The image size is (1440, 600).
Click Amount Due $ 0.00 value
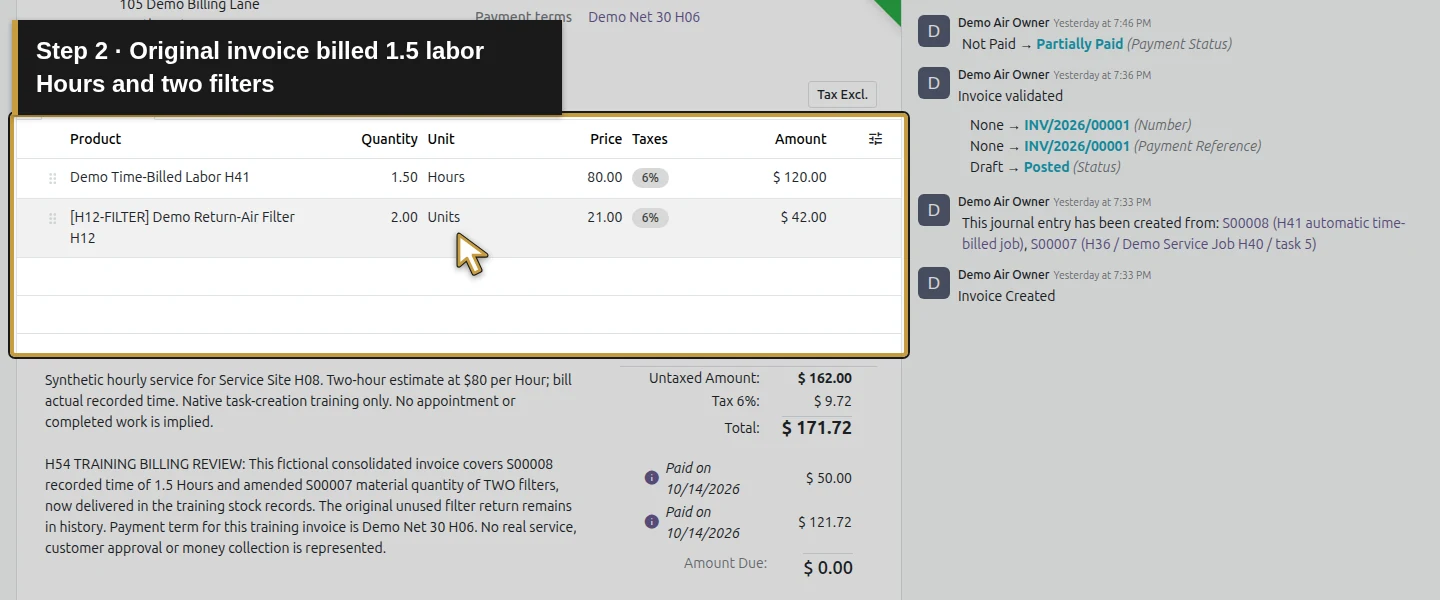tap(828, 568)
